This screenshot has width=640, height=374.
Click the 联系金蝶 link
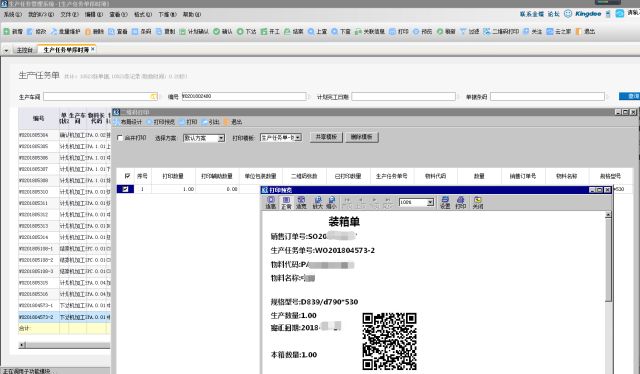531,14
